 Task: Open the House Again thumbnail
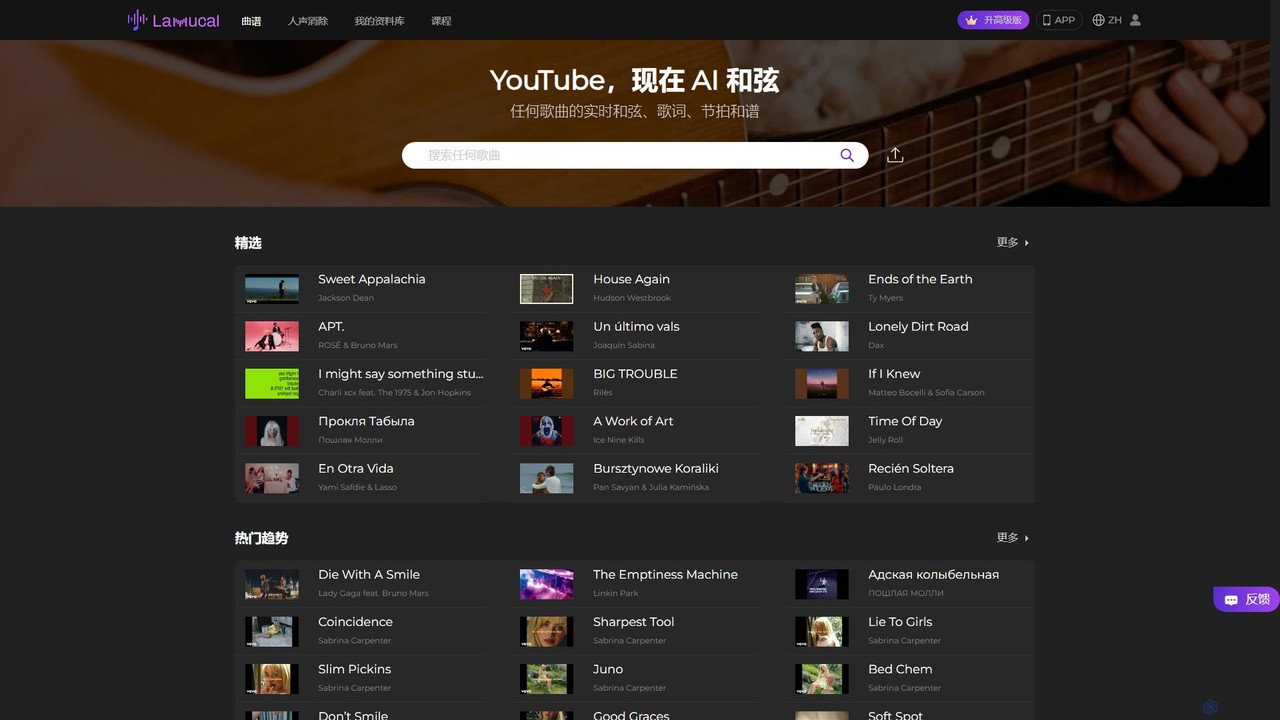[547, 289]
